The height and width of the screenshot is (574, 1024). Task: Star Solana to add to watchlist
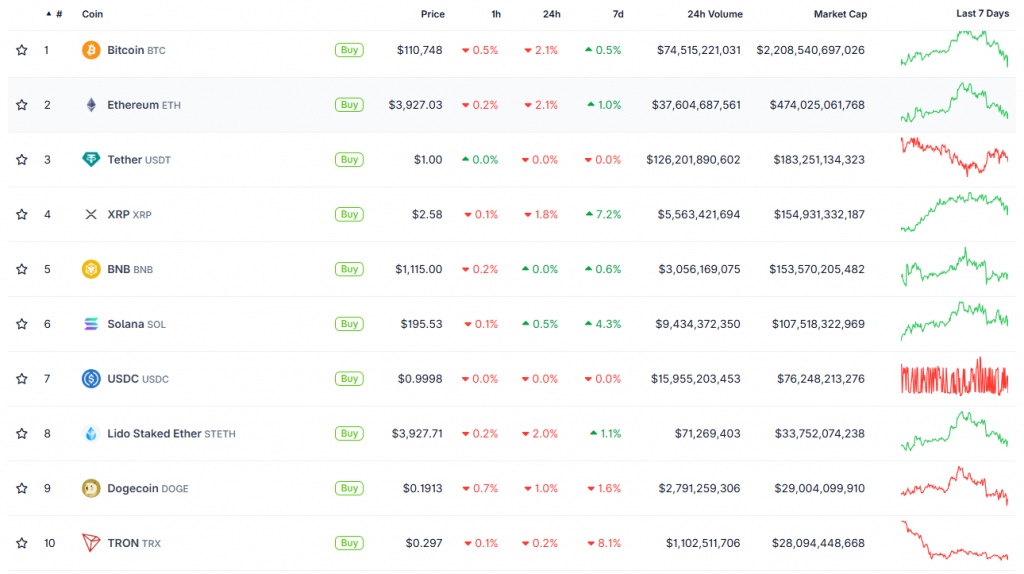22,324
